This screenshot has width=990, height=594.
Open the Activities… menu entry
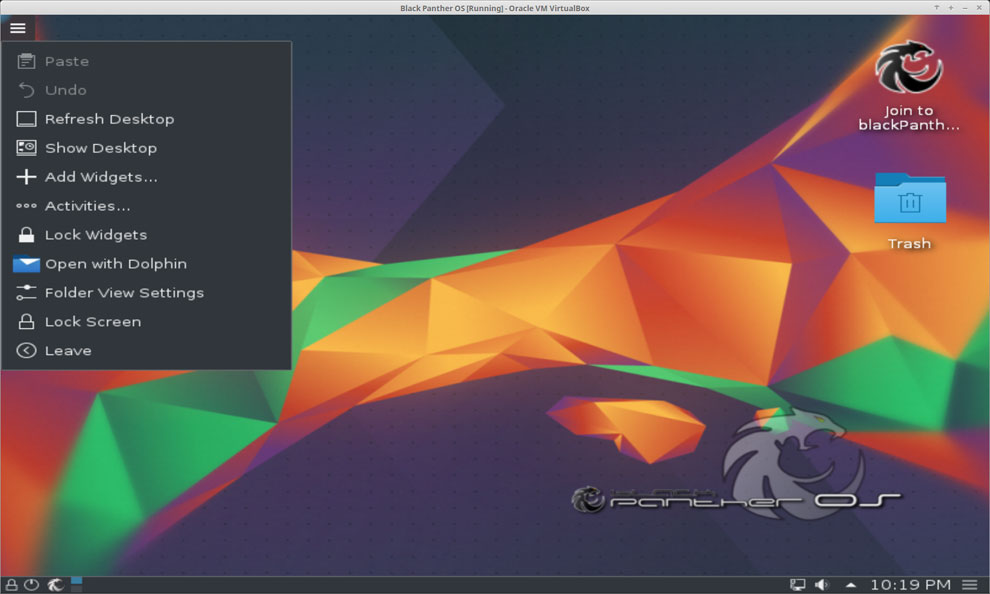pos(146,206)
